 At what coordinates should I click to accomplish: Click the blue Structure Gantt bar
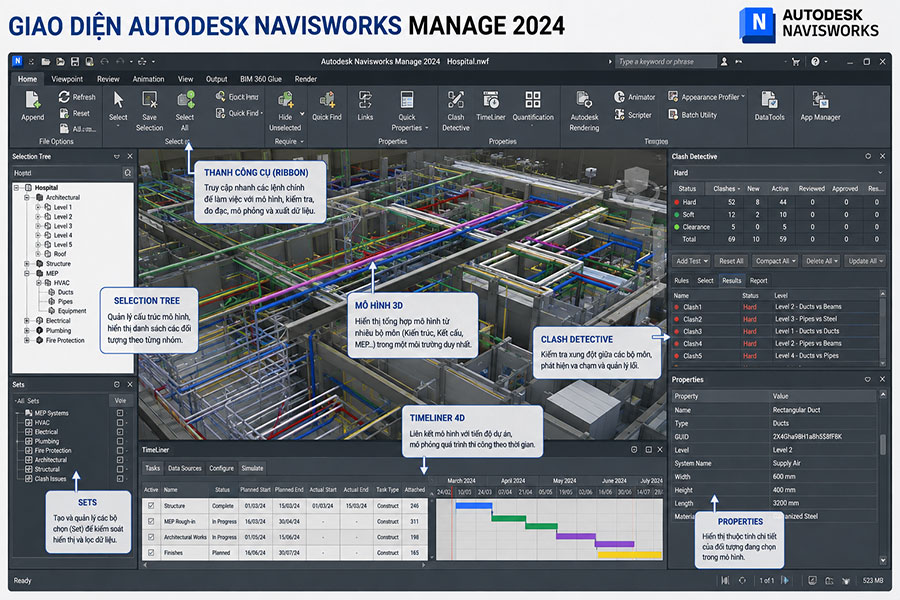pos(474,506)
